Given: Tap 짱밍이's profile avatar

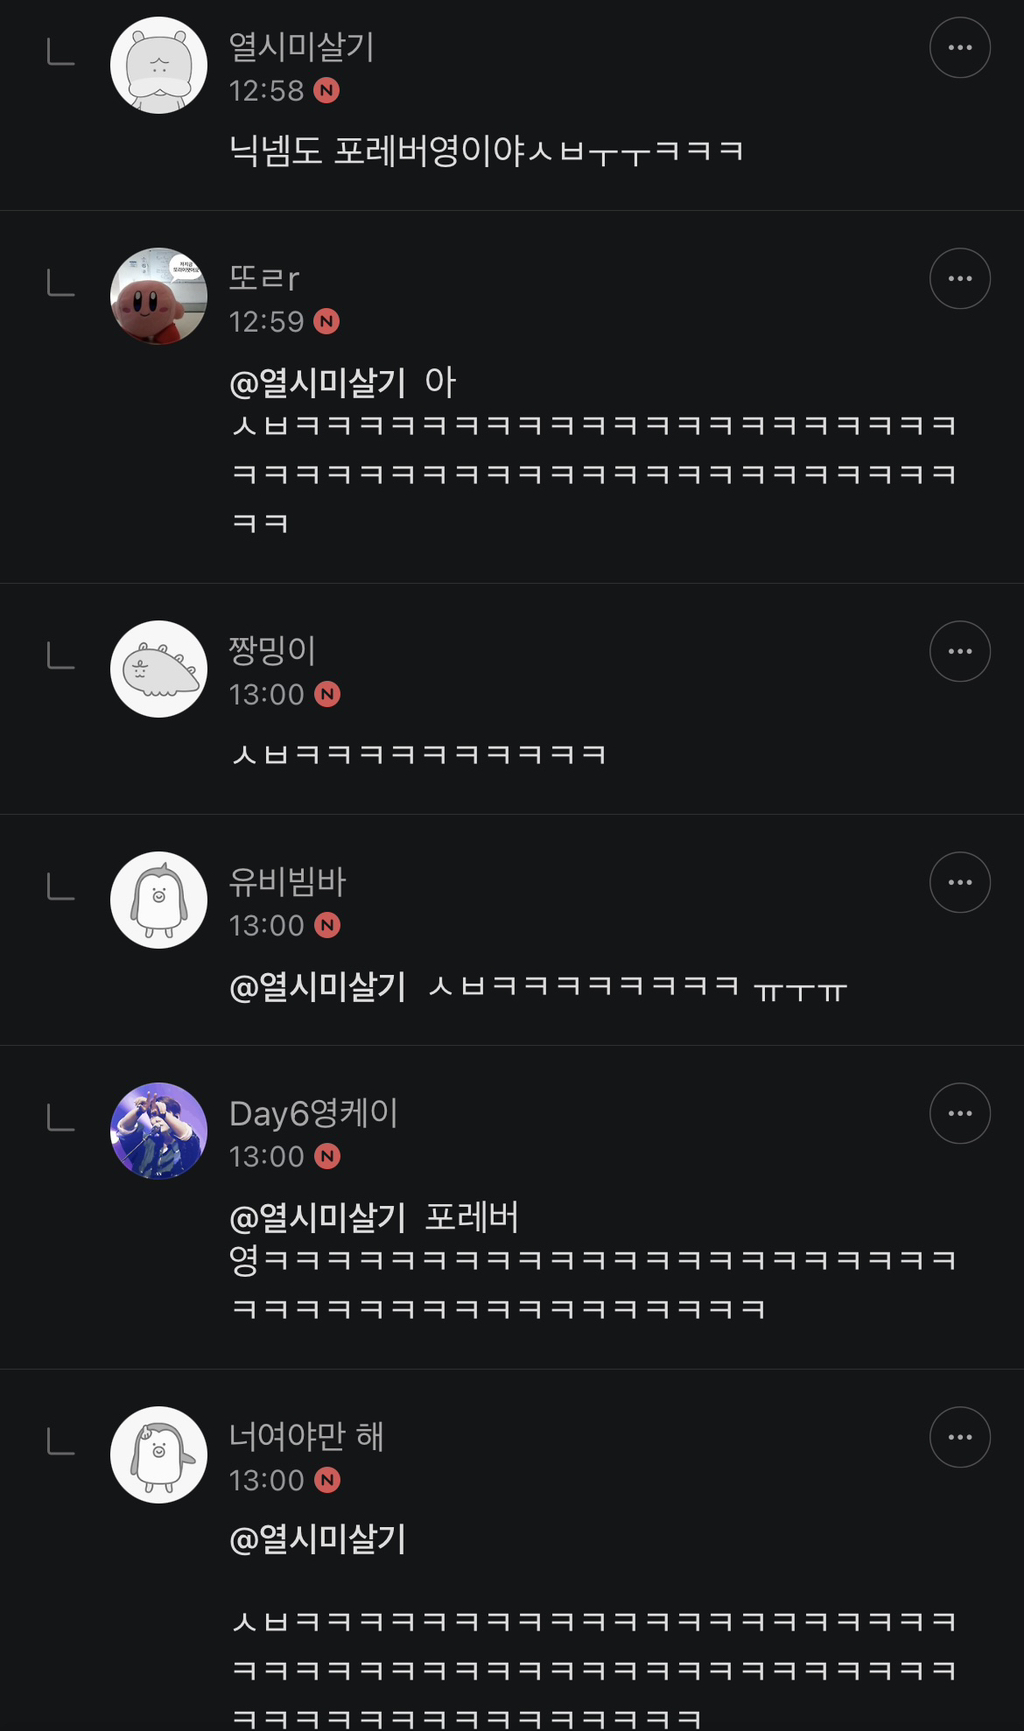Looking at the screenshot, I should coord(159,669).
